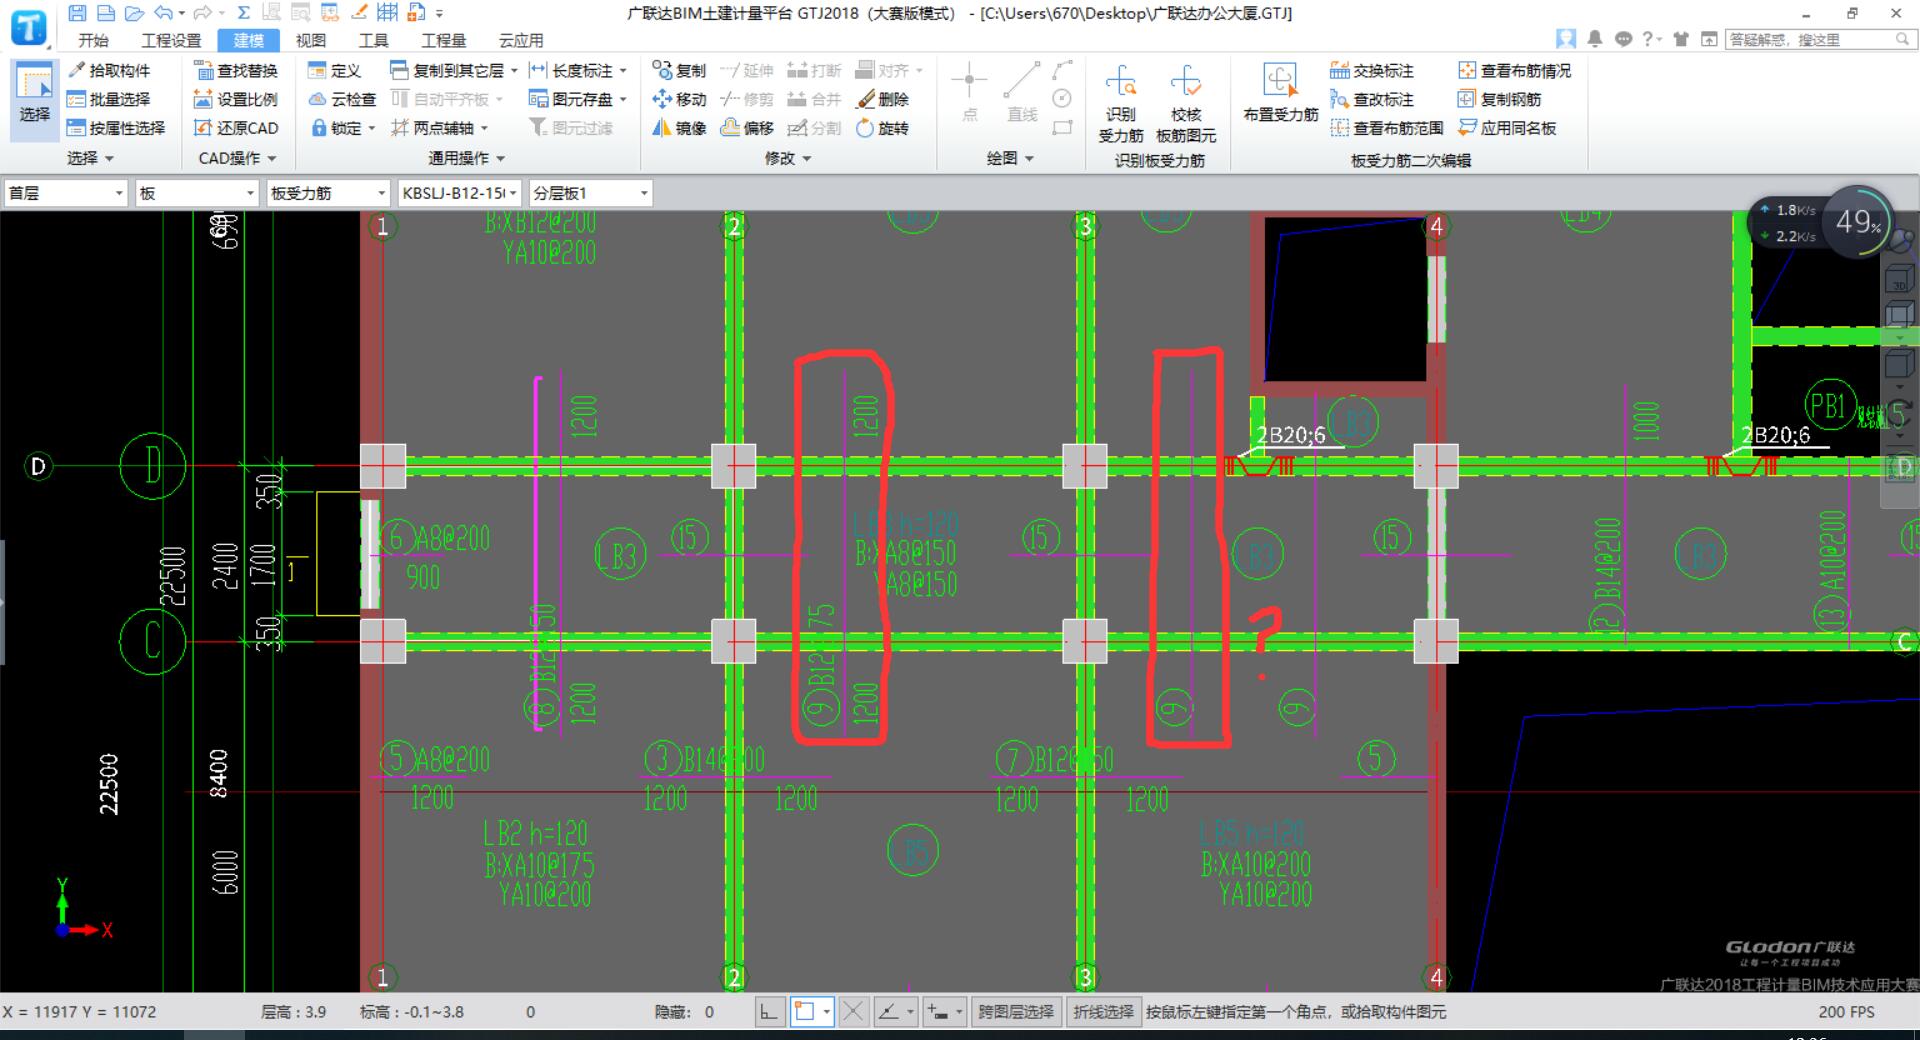Open the KBSLJ-B12-150 component dropdown

coord(460,193)
